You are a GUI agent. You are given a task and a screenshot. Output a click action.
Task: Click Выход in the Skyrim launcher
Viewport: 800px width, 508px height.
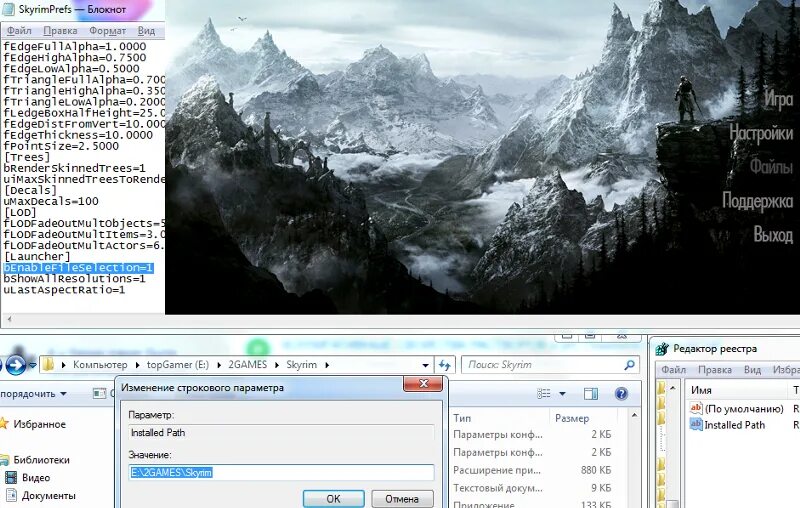click(x=773, y=235)
